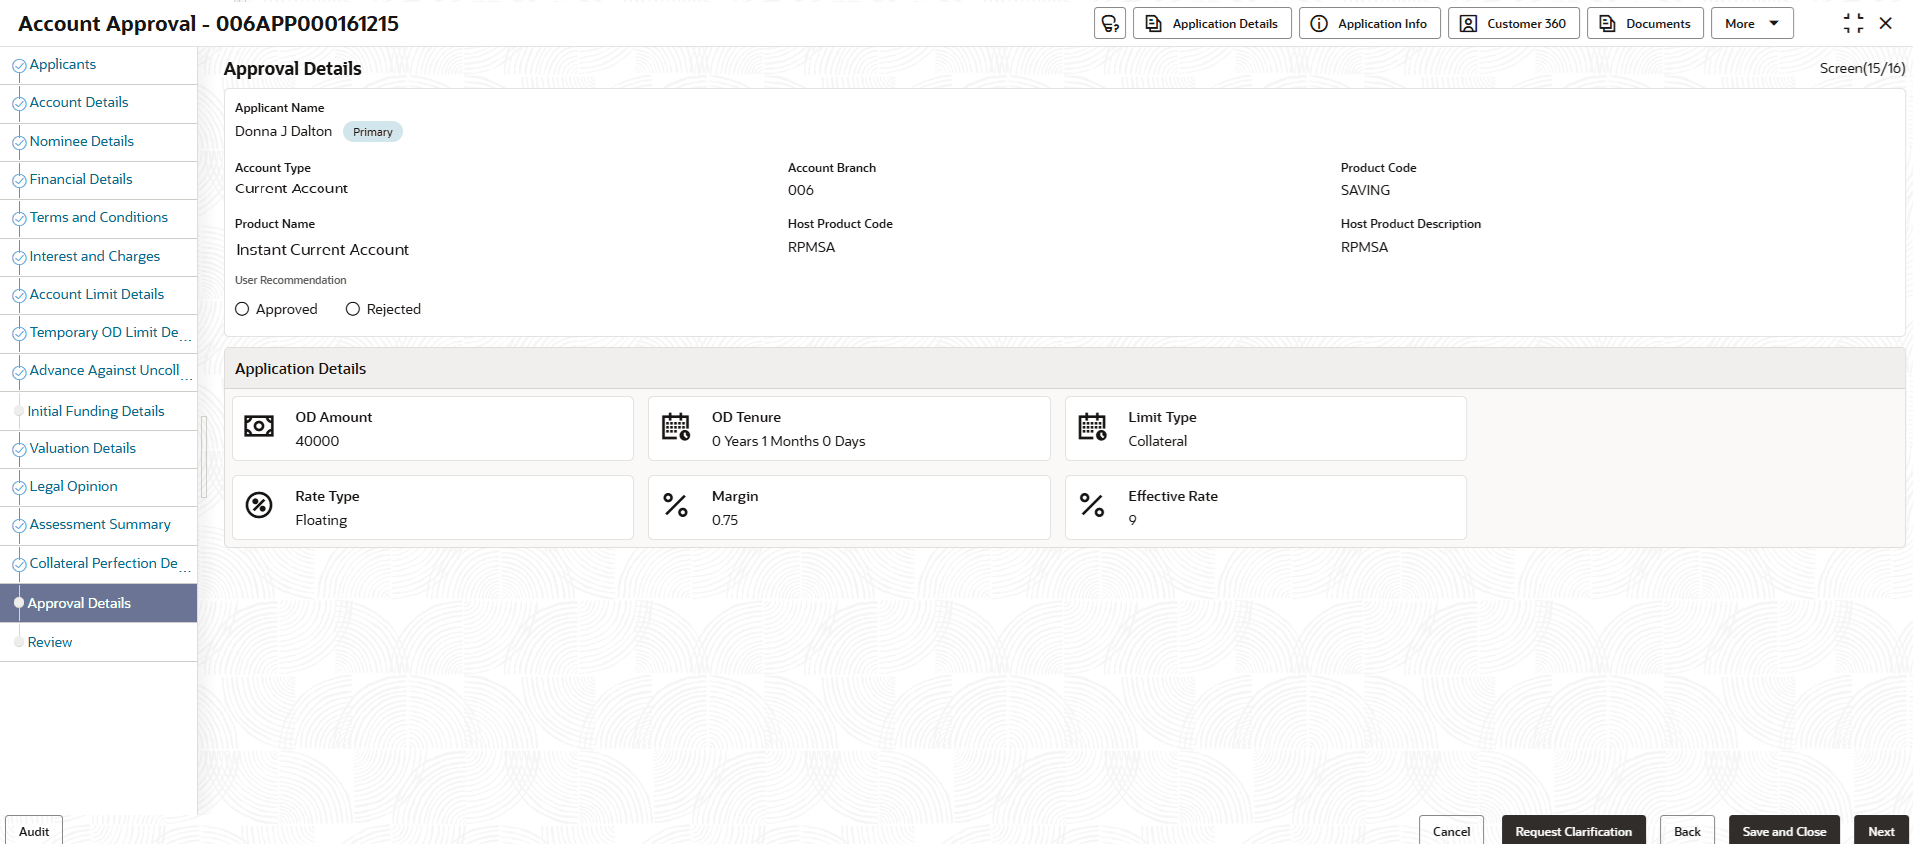Screen dimensions: 1913x845
Task: Click the OD Amount value 40000
Action: 317,441
